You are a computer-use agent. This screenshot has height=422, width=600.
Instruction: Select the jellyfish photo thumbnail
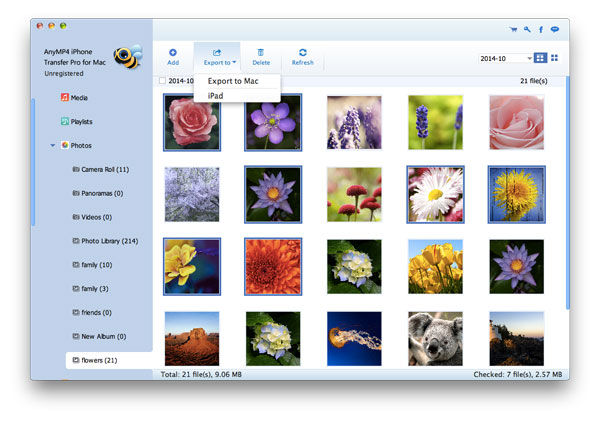pos(354,338)
